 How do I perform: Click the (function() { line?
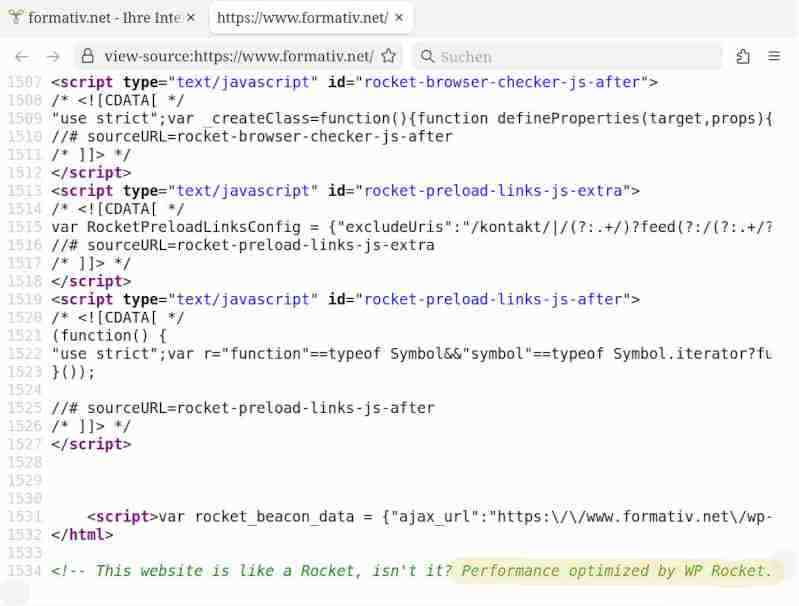coord(109,335)
